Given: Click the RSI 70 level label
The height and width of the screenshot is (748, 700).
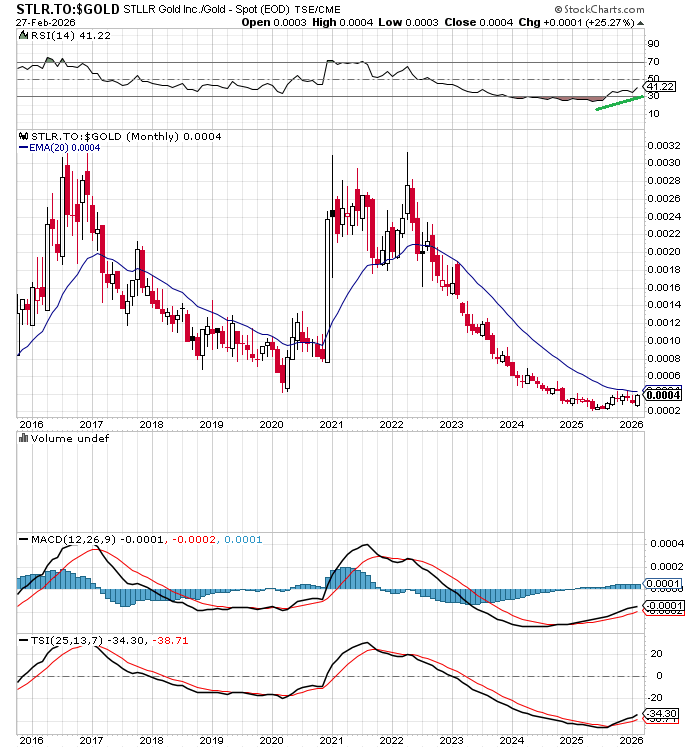Looking at the screenshot, I should pos(654,62).
